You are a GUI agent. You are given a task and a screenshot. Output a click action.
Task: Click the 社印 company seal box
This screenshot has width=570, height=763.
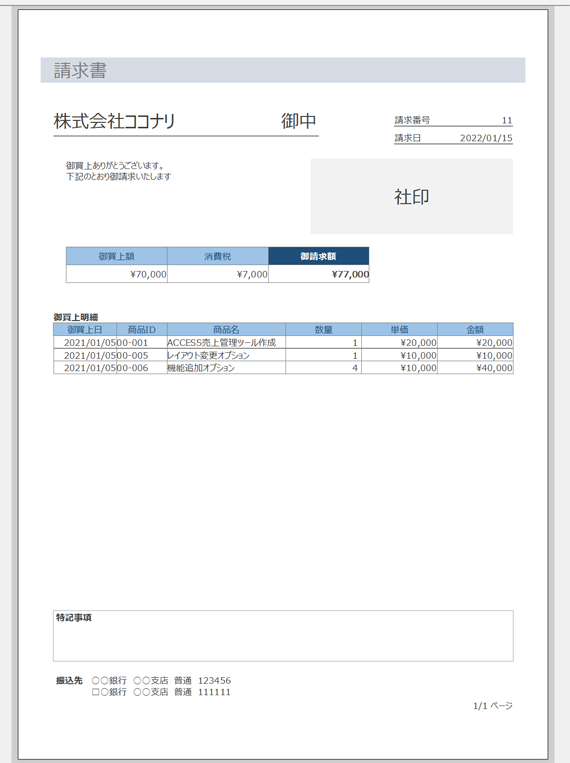(412, 197)
